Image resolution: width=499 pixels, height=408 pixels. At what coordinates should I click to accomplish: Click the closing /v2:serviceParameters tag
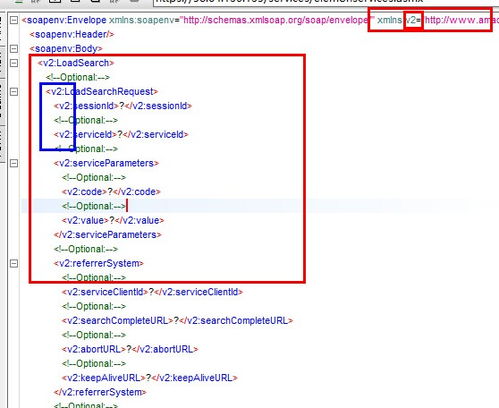107,235
